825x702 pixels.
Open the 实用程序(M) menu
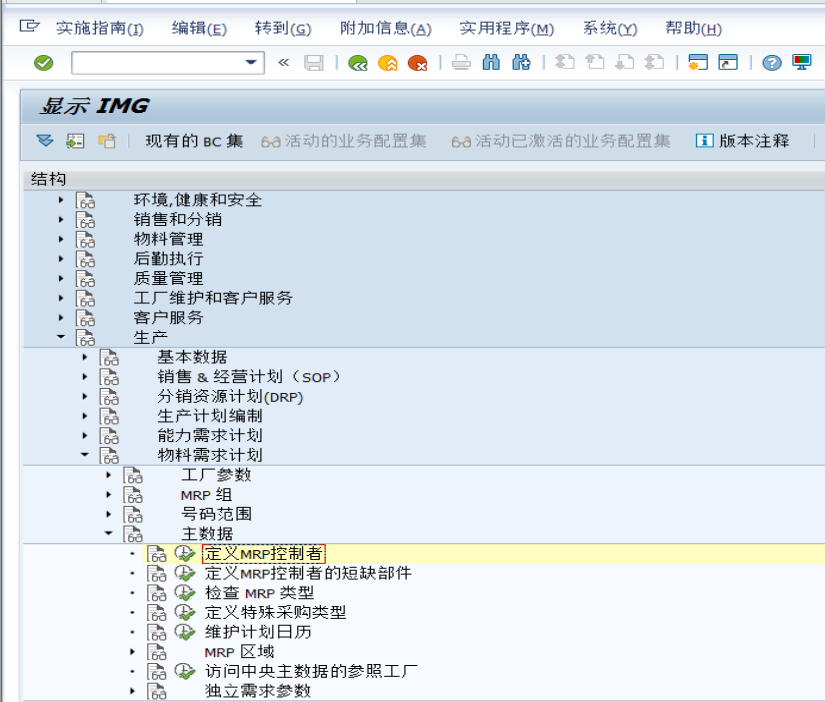pyautogui.click(x=507, y=28)
